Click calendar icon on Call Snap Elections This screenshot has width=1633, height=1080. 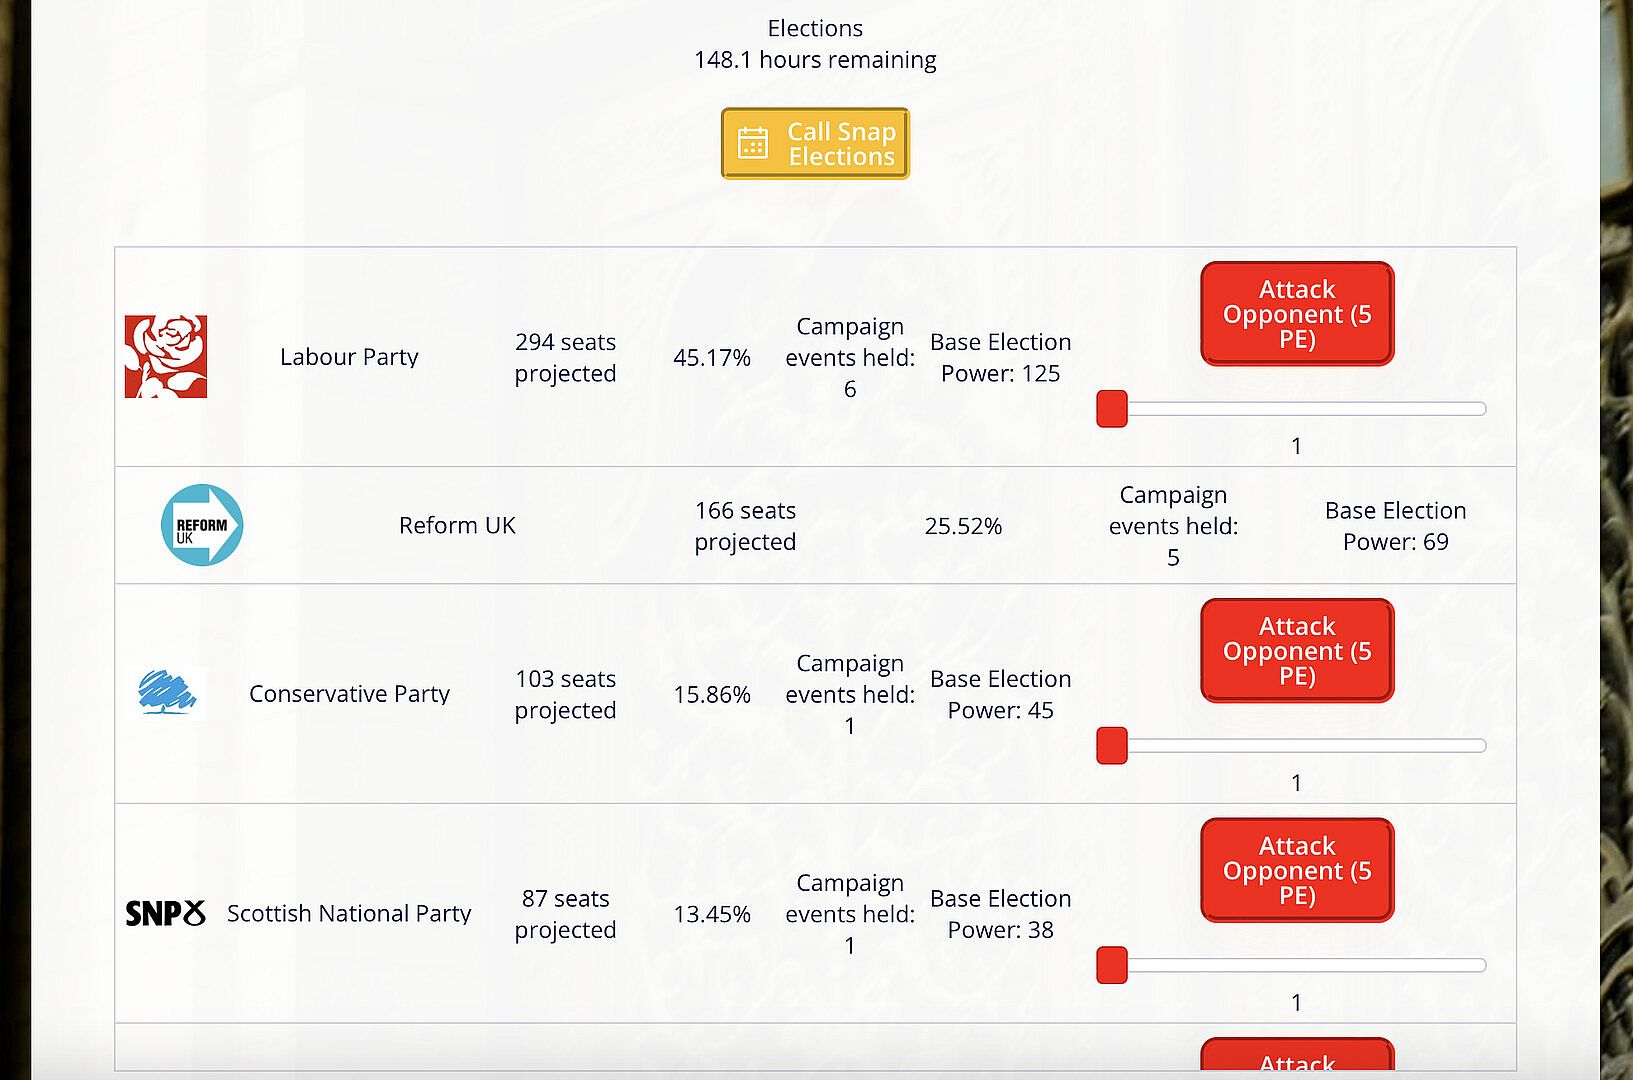753,144
